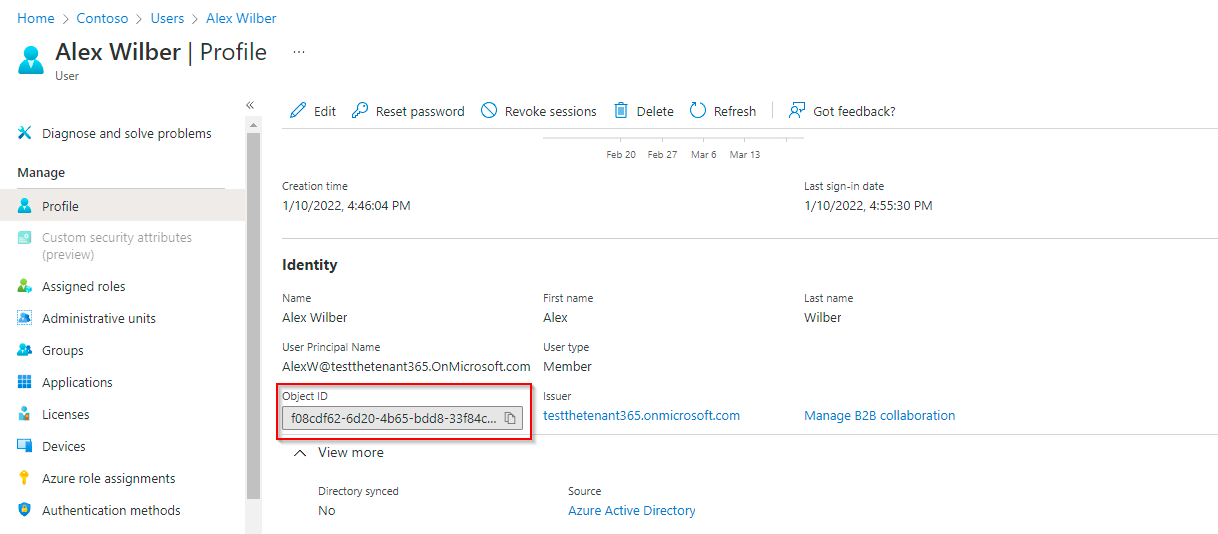Click the Delete button label
This screenshot has width=1218, height=534.
click(x=655, y=111)
